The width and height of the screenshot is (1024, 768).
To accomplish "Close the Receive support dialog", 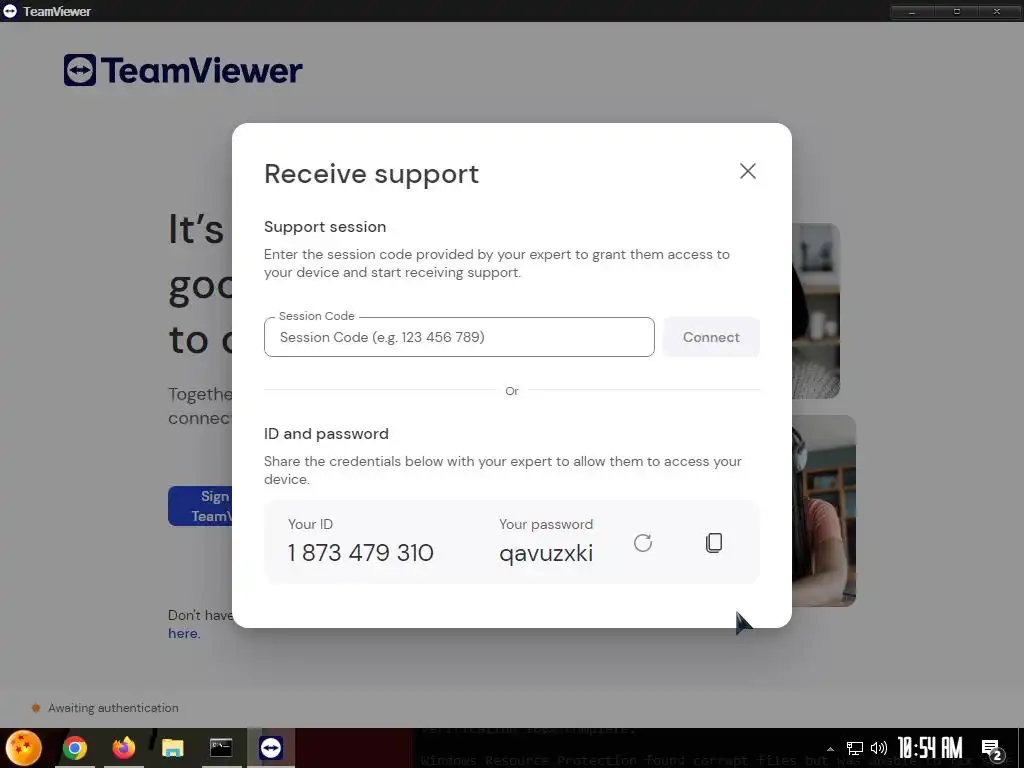I will [748, 171].
